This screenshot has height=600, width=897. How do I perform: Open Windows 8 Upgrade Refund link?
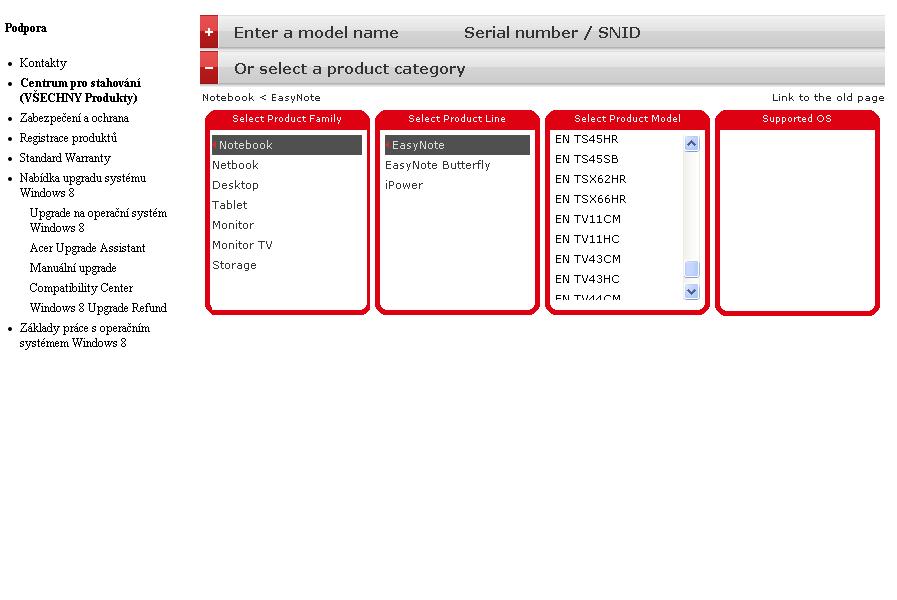(98, 308)
